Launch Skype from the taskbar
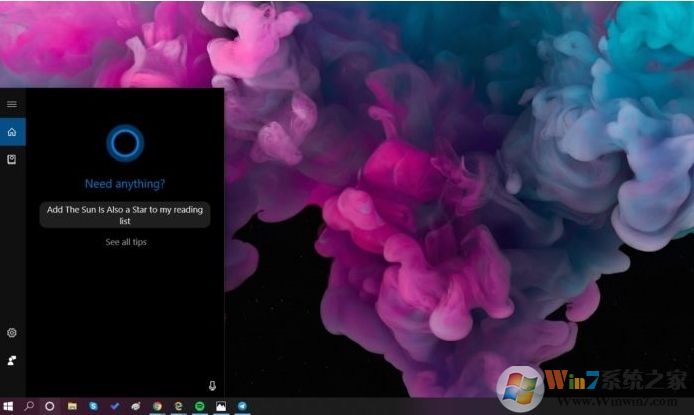 click(93, 406)
